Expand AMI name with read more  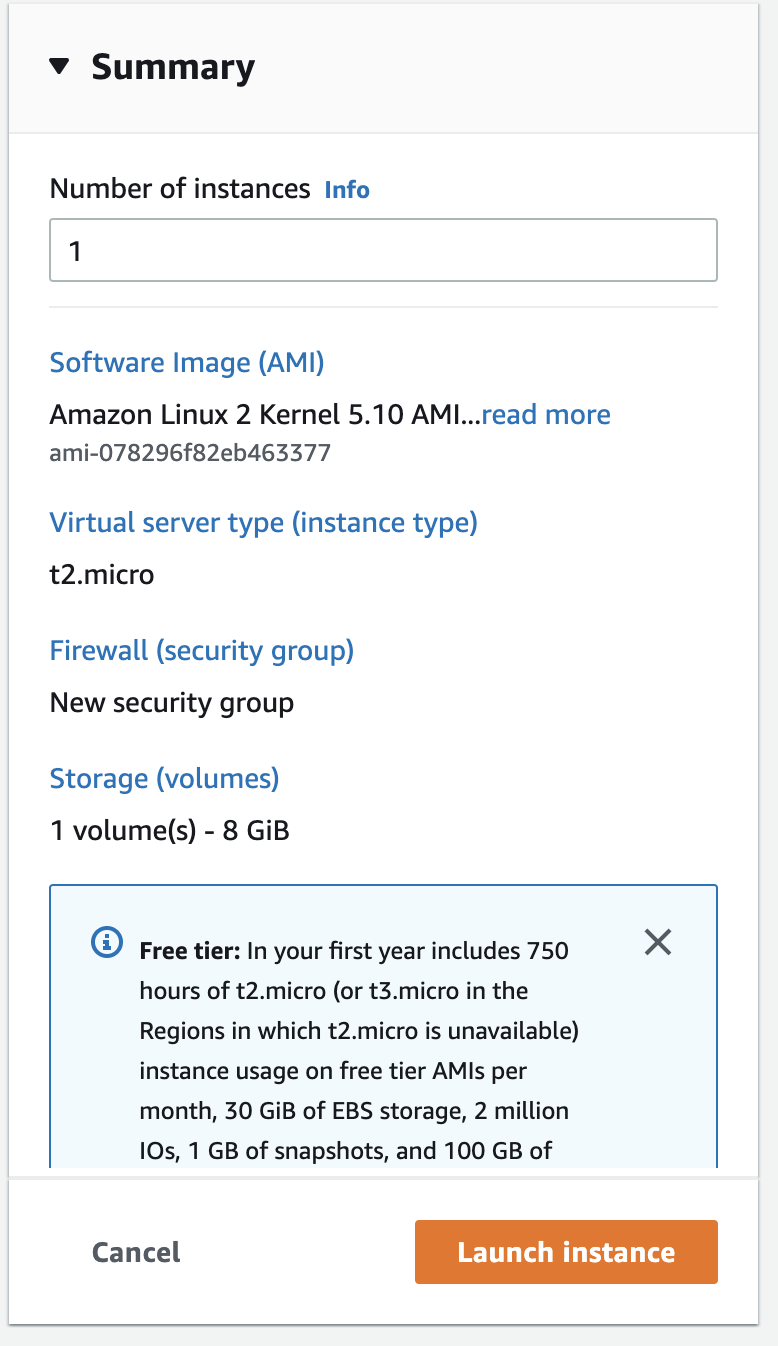click(x=546, y=415)
